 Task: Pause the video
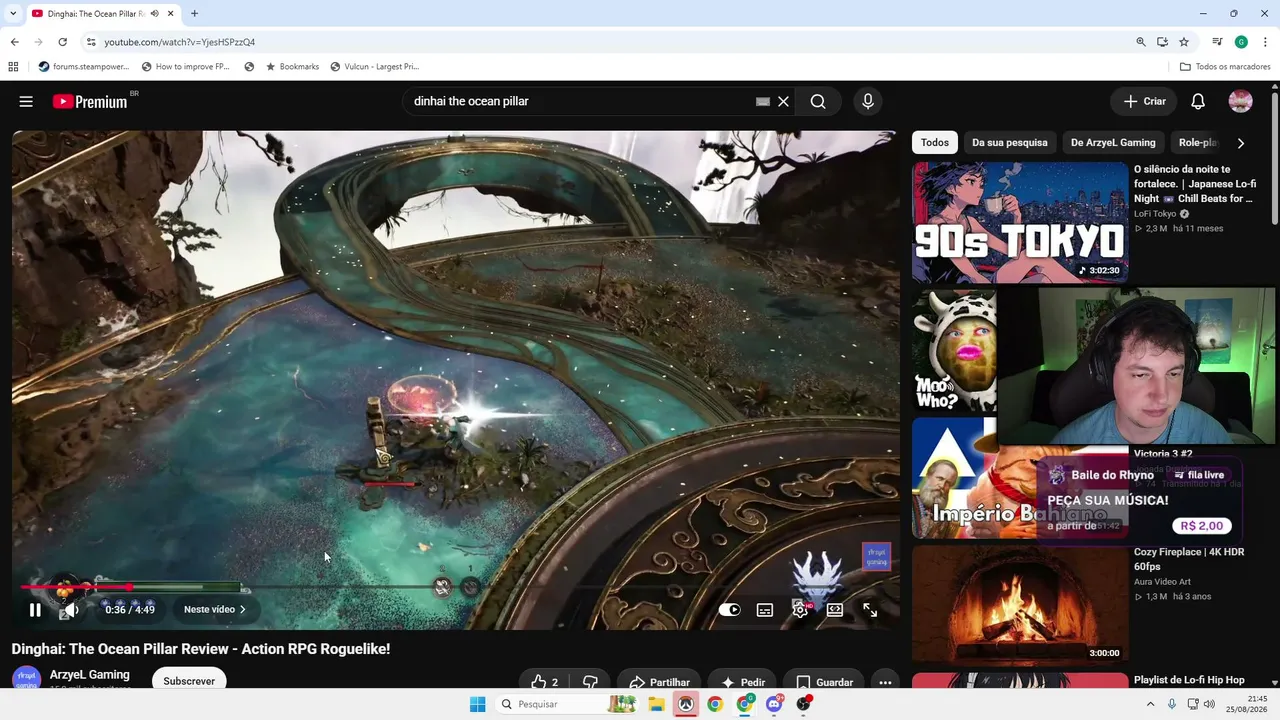click(x=35, y=610)
